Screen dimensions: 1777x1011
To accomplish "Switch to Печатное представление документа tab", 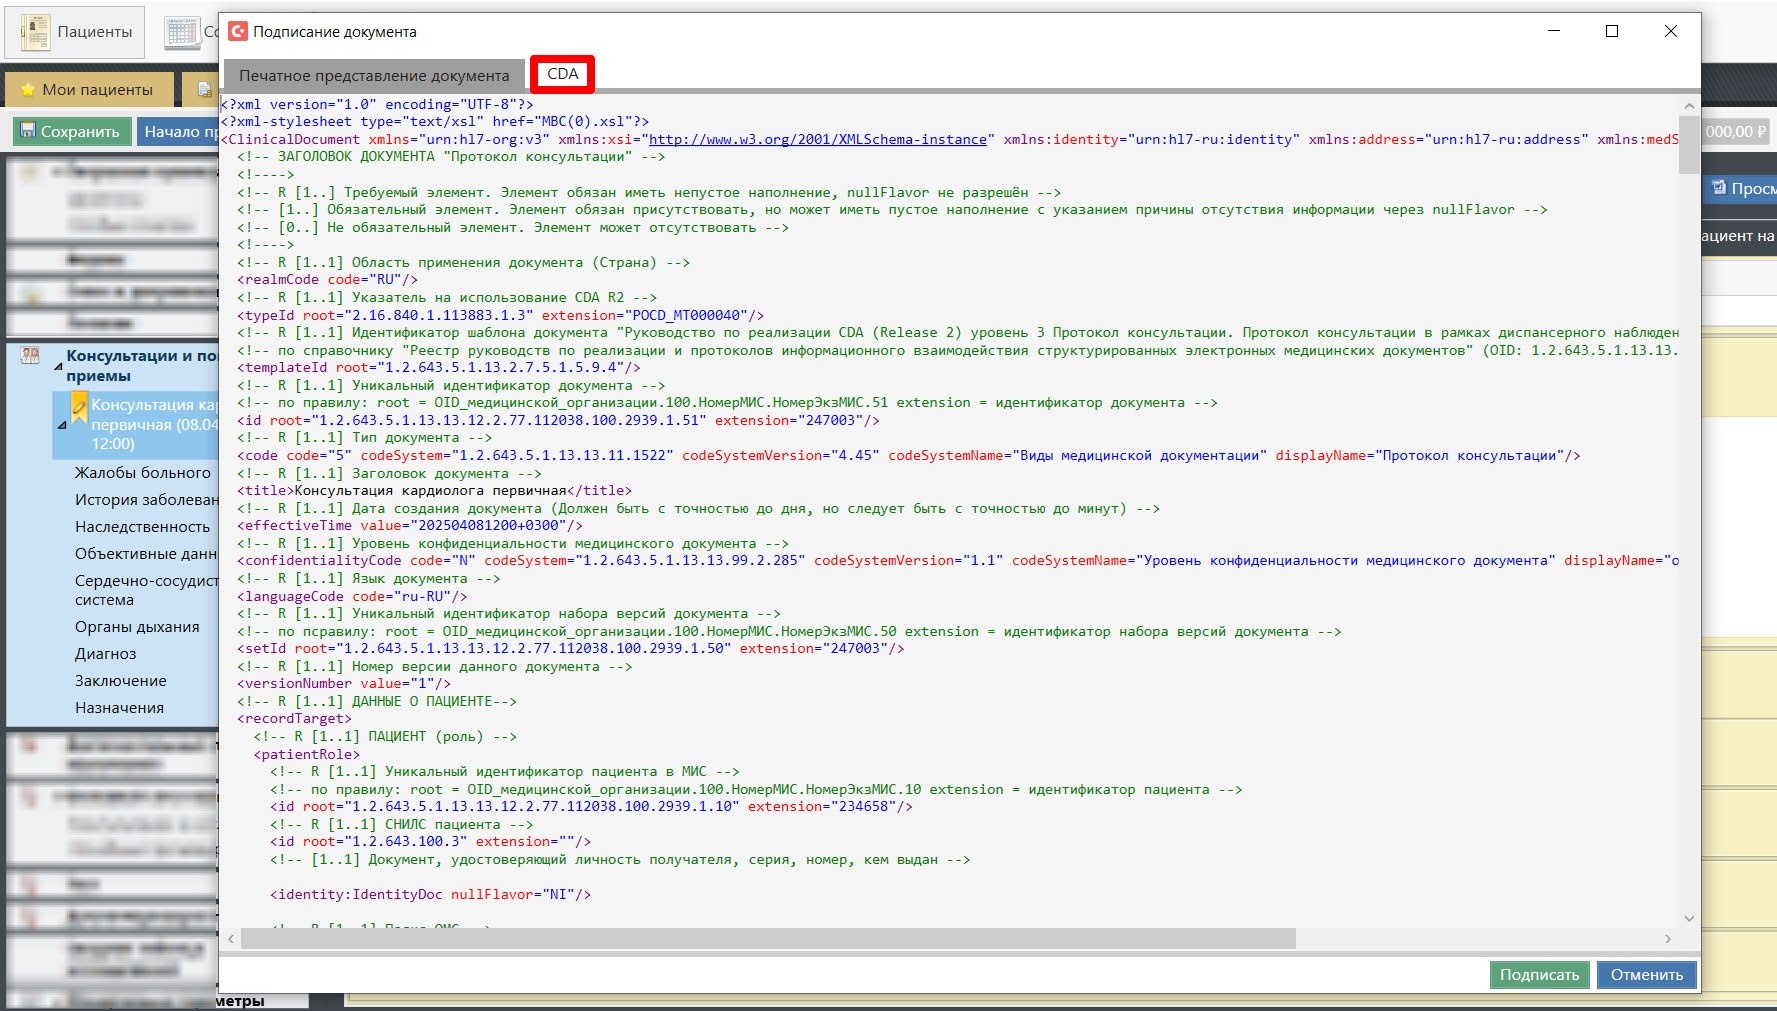I will pos(374,76).
